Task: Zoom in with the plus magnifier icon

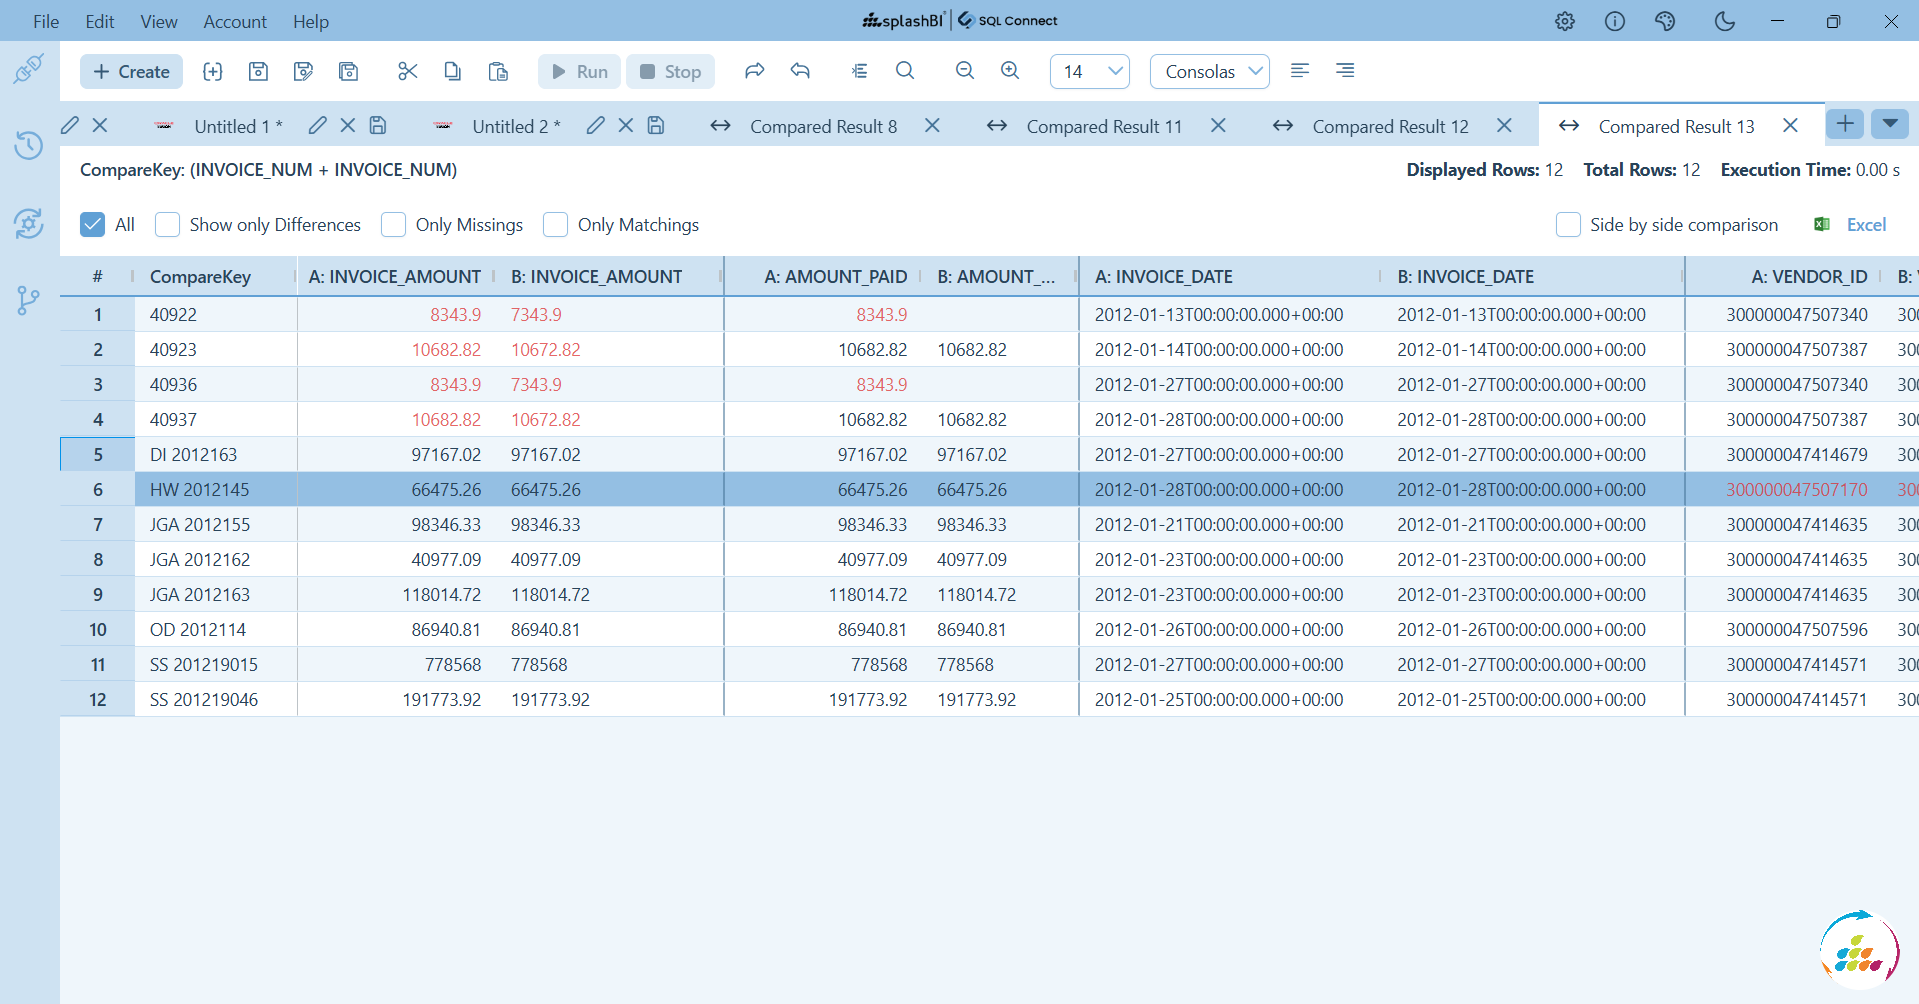Action: 1010,70
